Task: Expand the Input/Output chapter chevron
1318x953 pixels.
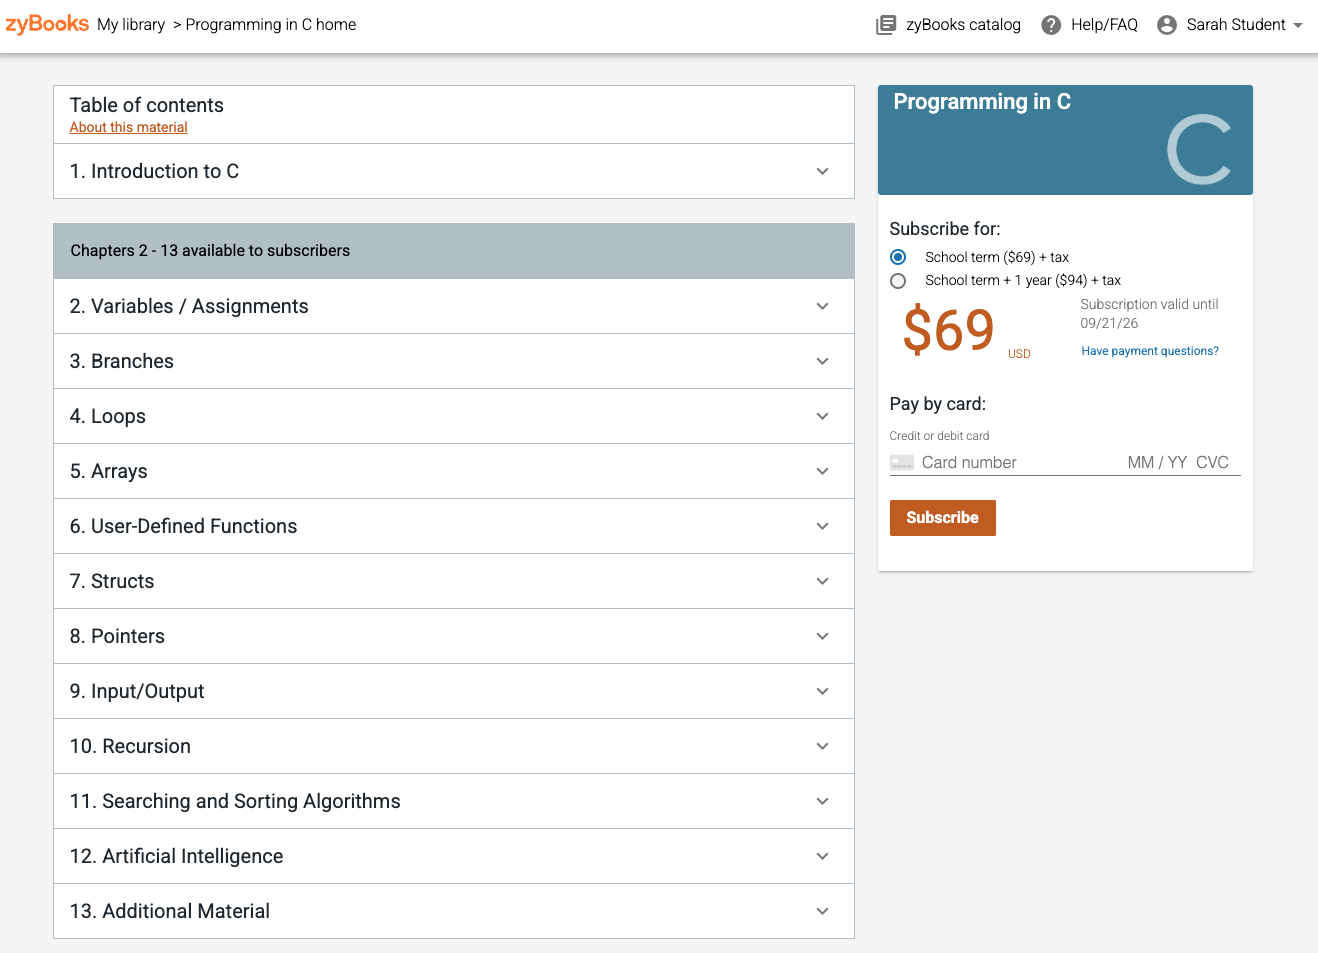Action: click(822, 691)
